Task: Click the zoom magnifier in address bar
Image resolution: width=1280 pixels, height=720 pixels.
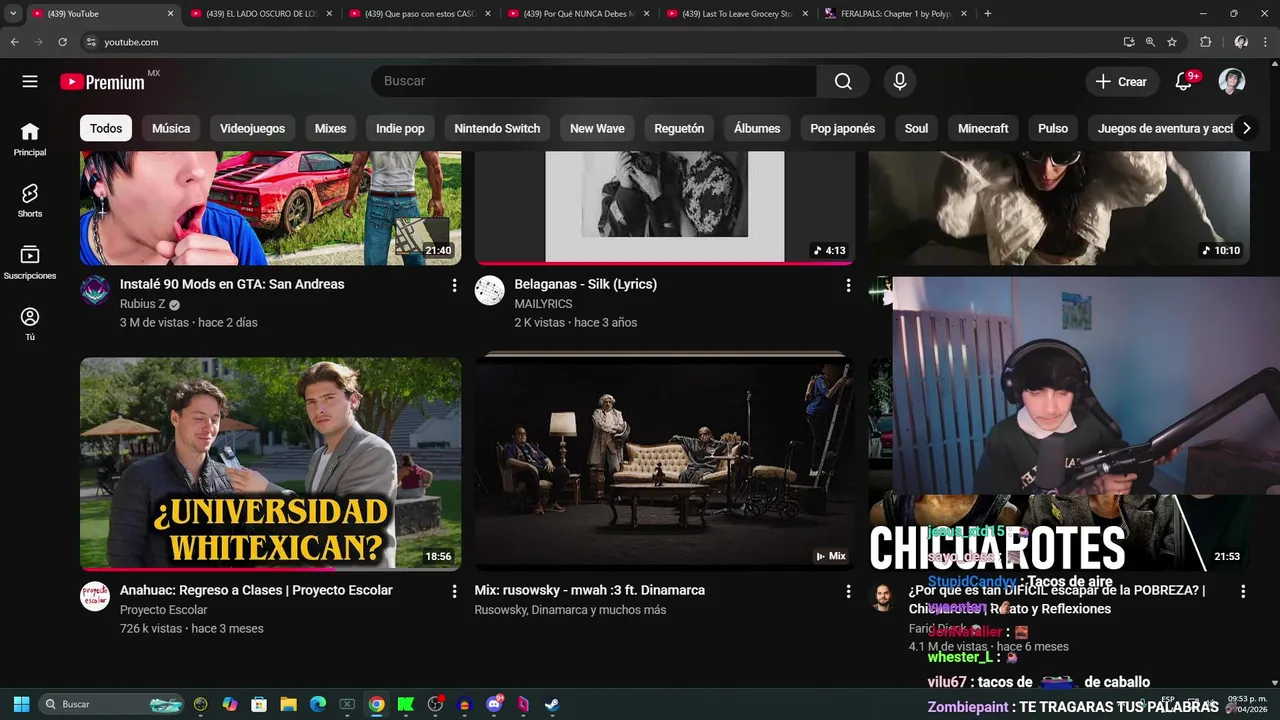Action: (x=1150, y=42)
